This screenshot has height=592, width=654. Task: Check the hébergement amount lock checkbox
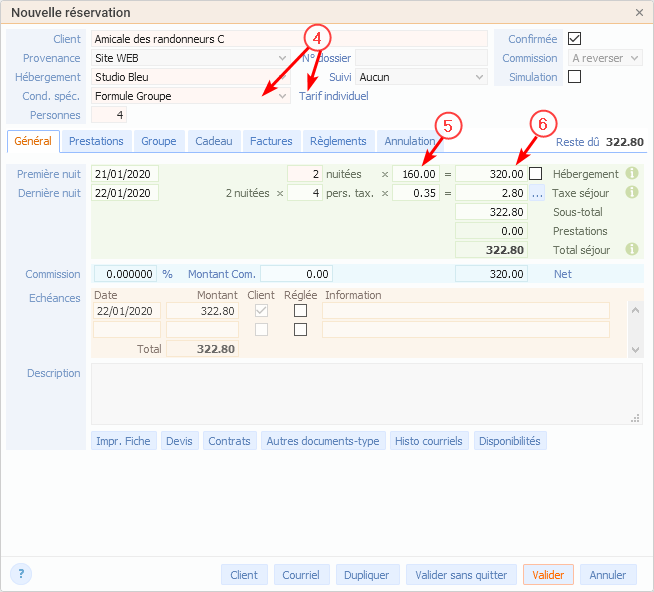[x=536, y=174]
